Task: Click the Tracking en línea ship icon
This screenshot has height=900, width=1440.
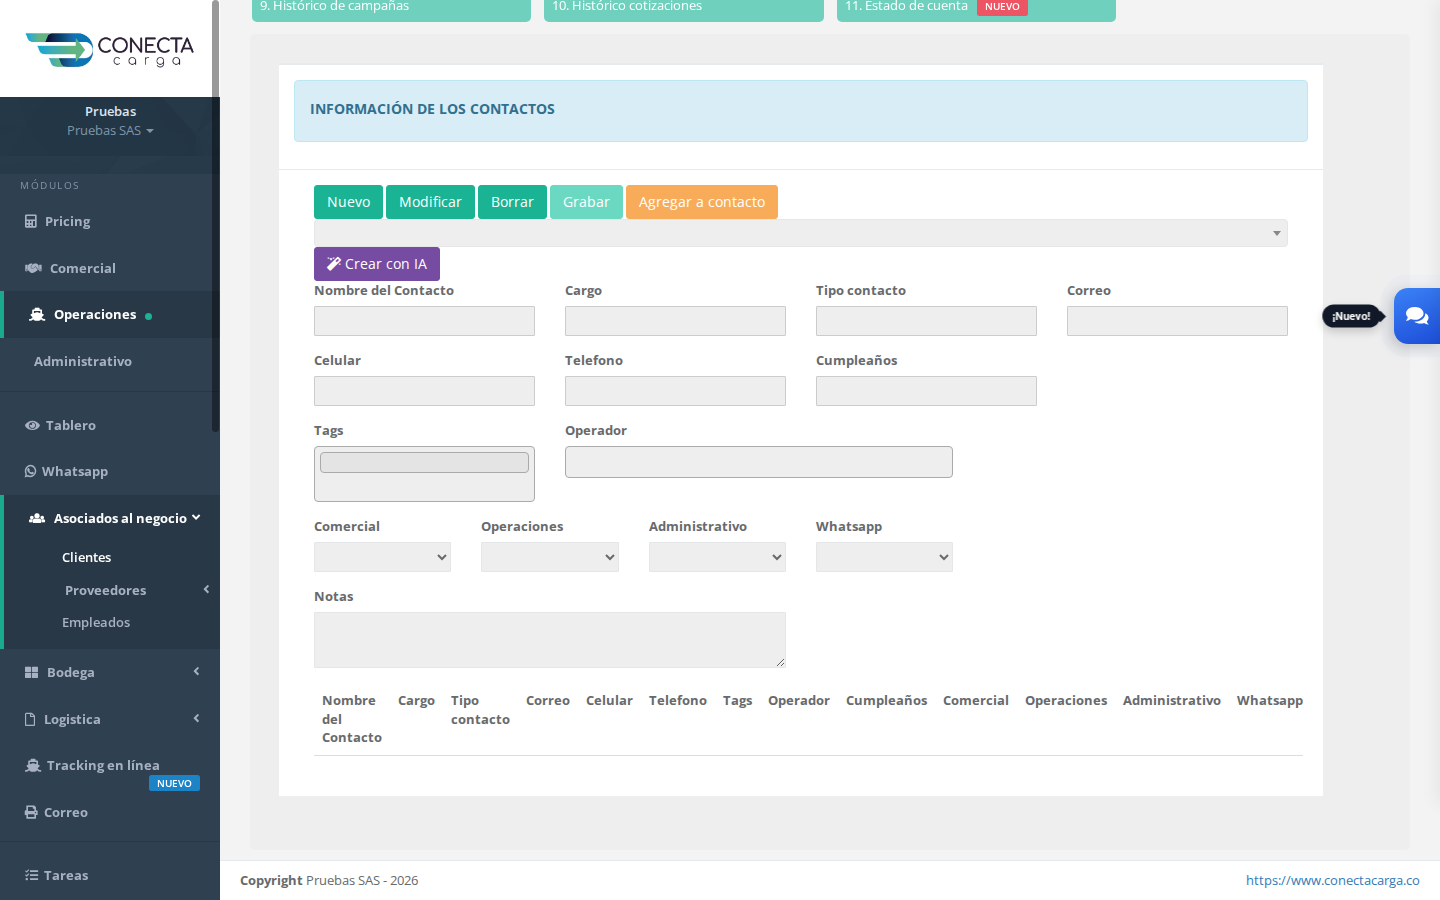Action: click(33, 765)
